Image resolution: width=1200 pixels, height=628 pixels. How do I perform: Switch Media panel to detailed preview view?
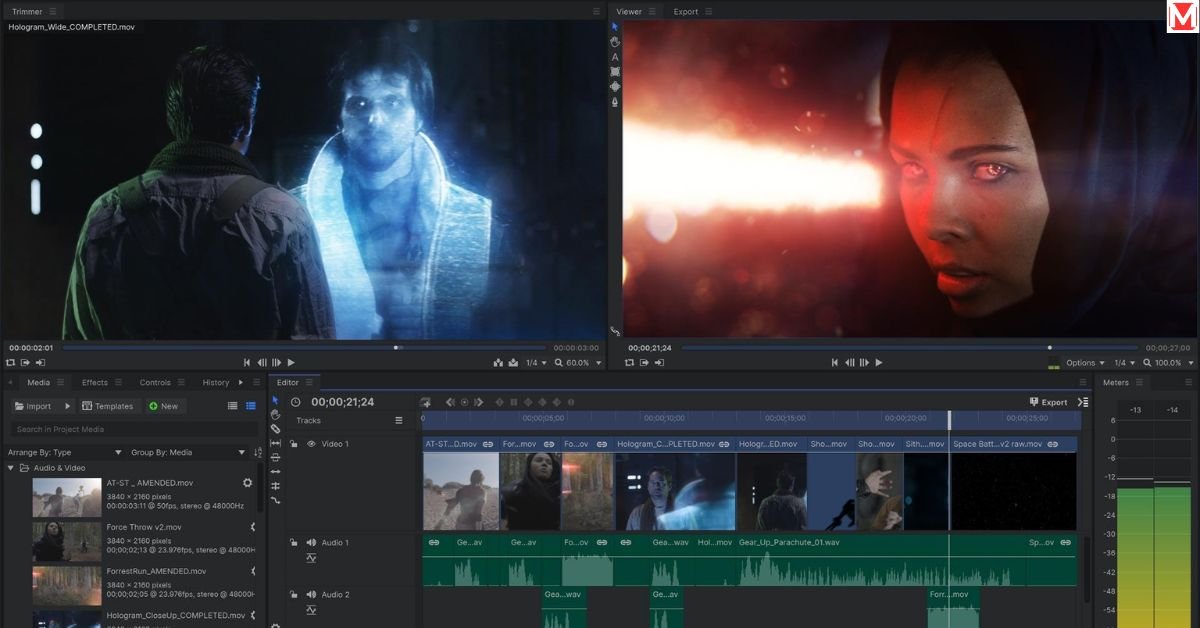(250, 406)
